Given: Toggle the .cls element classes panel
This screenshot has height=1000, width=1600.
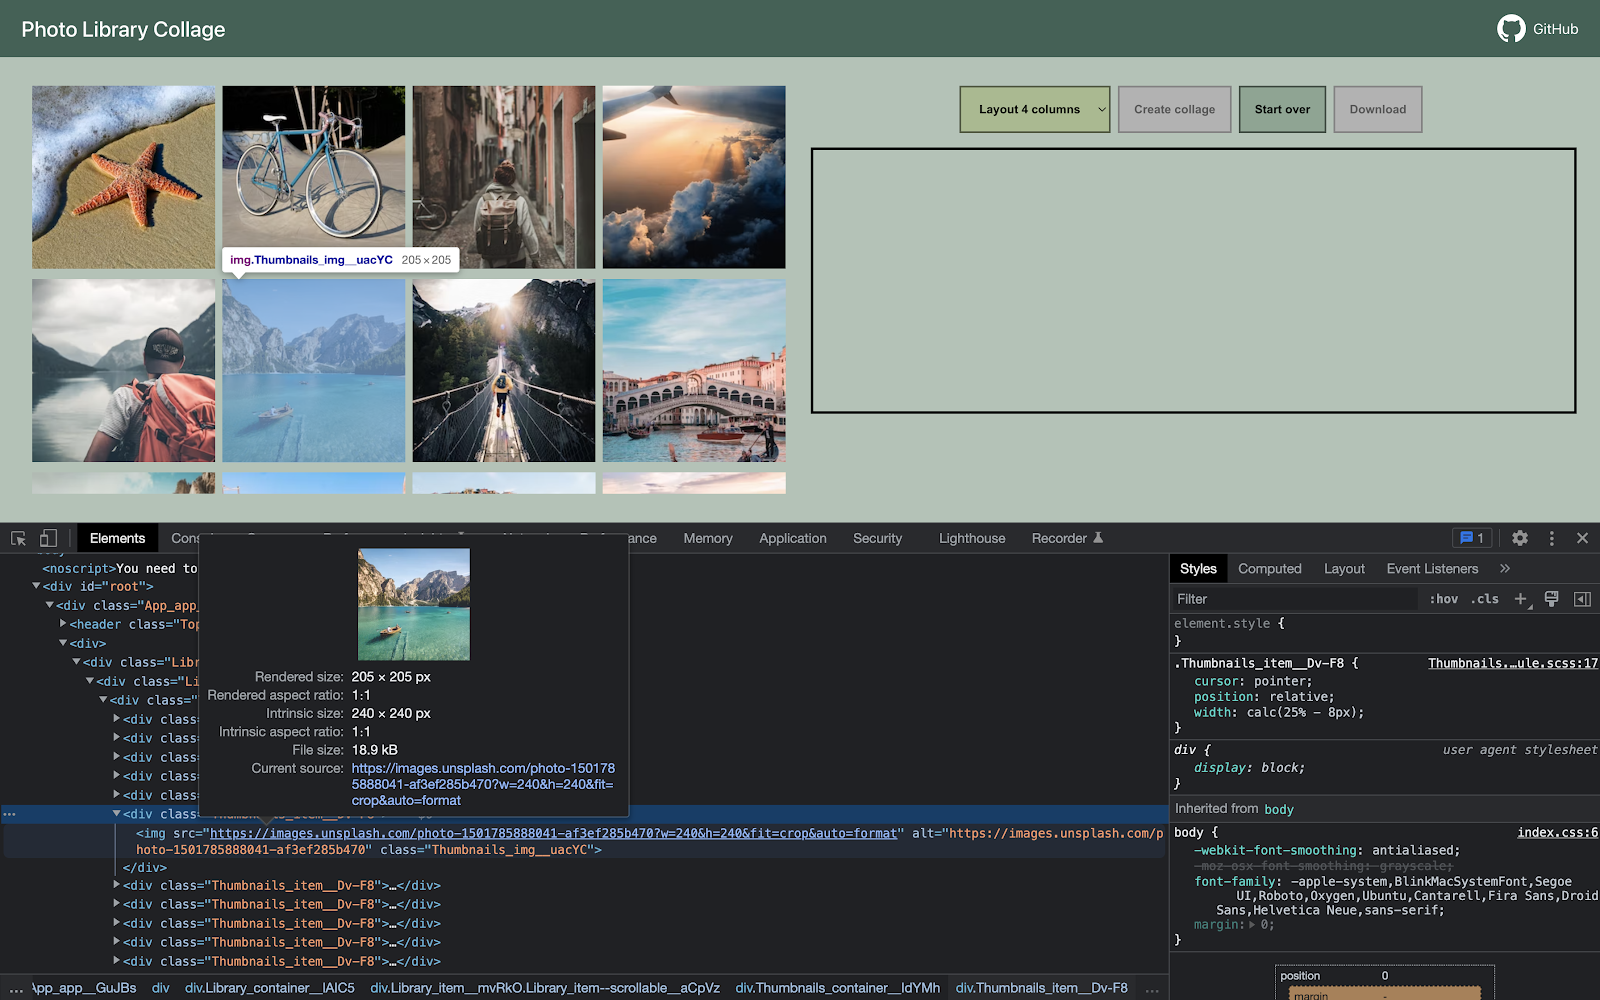Looking at the screenshot, I should 1485,599.
